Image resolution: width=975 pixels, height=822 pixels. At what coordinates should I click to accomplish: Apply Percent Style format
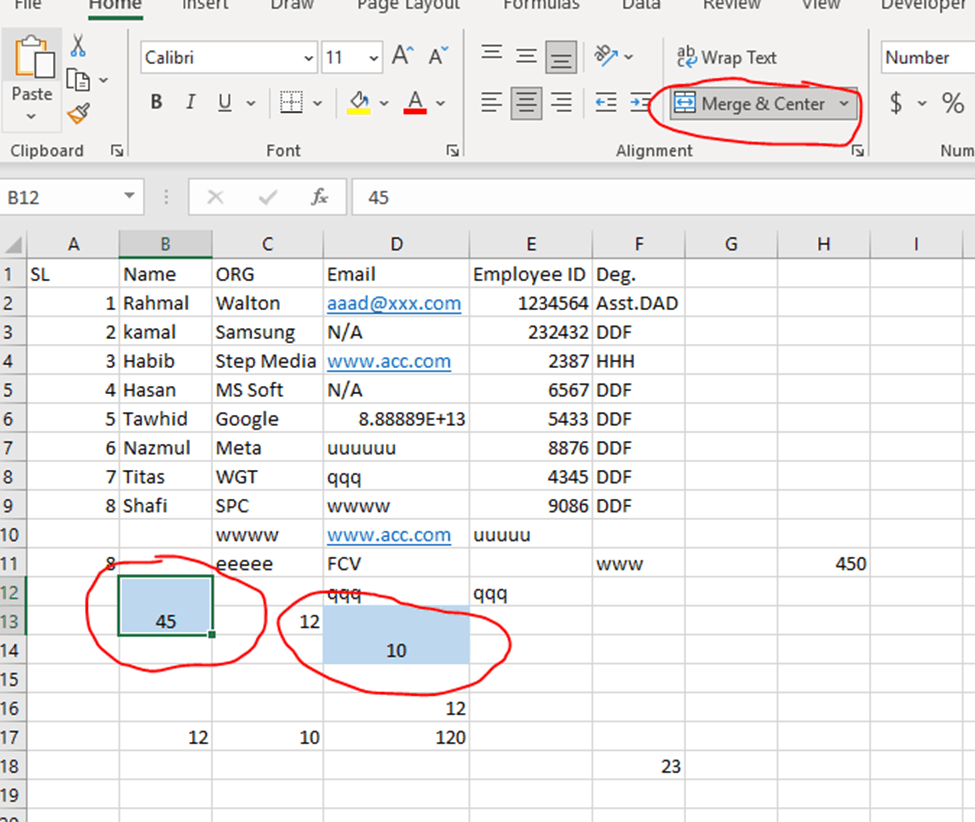point(953,103)
